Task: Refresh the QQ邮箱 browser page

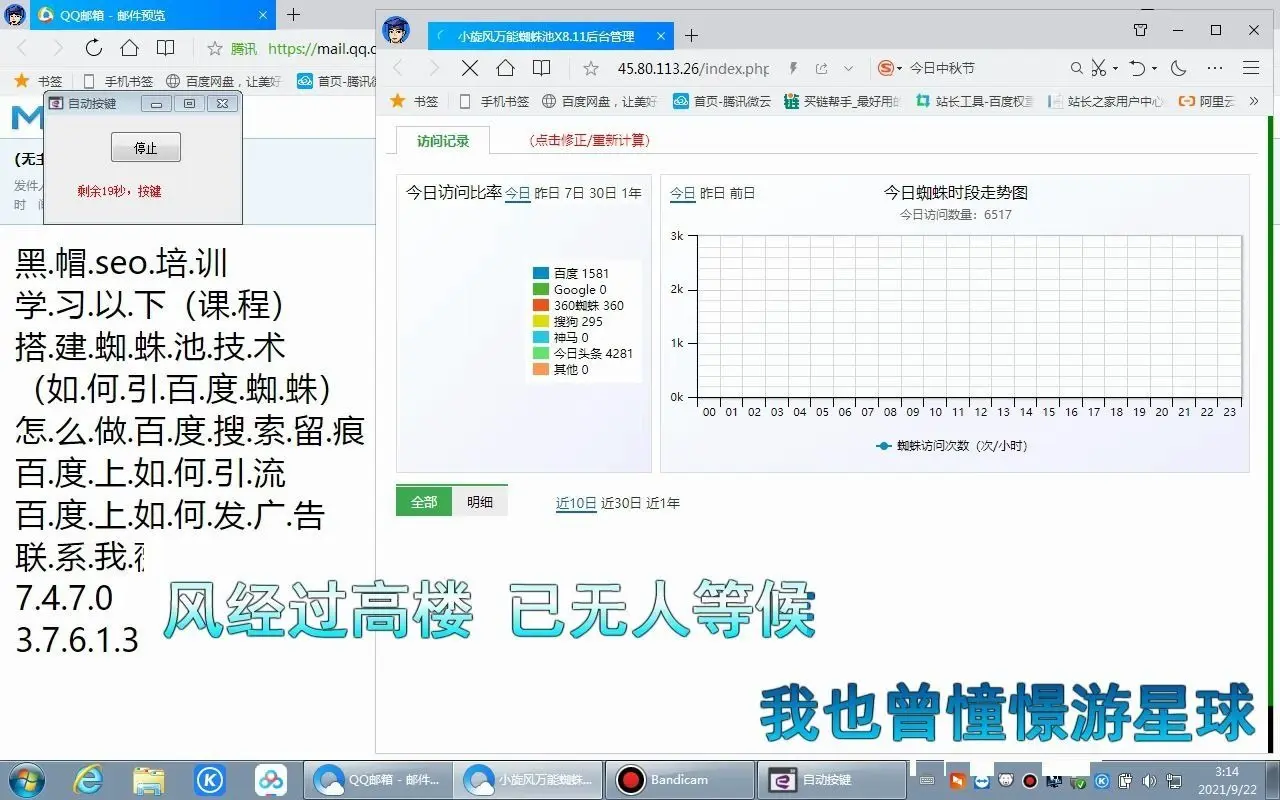Action: pos(93,48)
